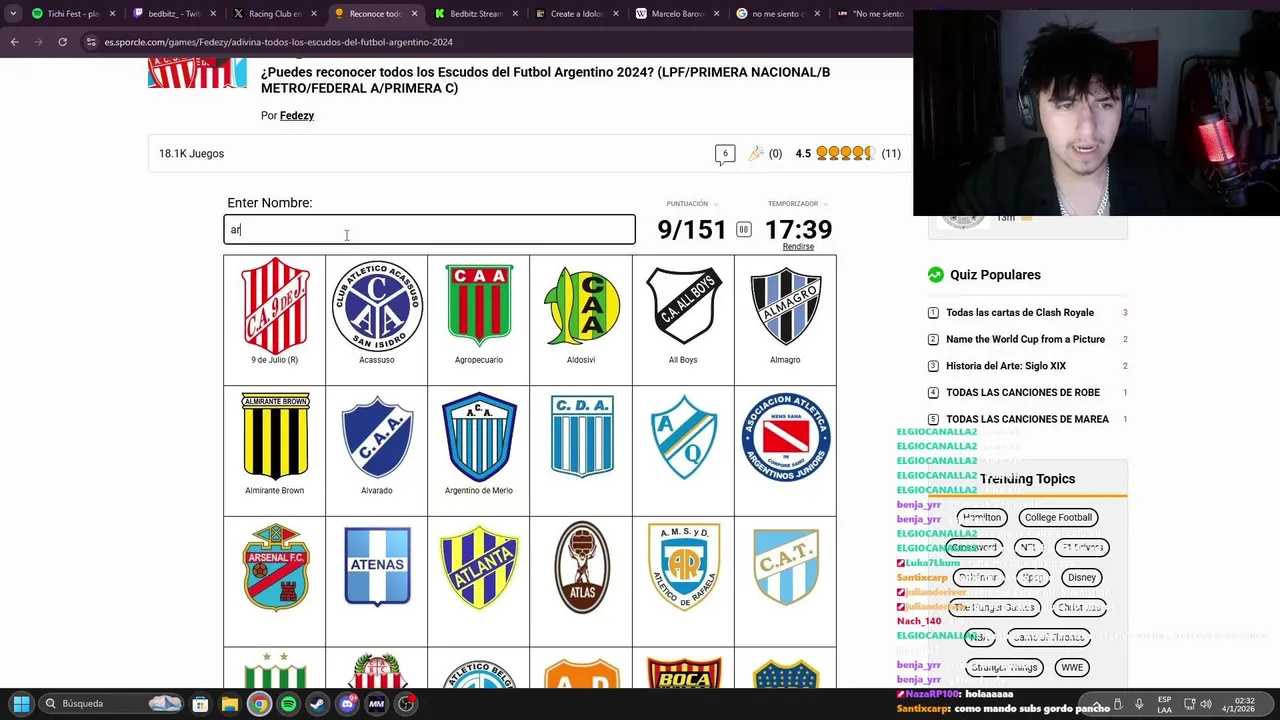Click the Enter Nombre answer field
The height and width of the screenshot is (720, 1280).
point(429,229)
